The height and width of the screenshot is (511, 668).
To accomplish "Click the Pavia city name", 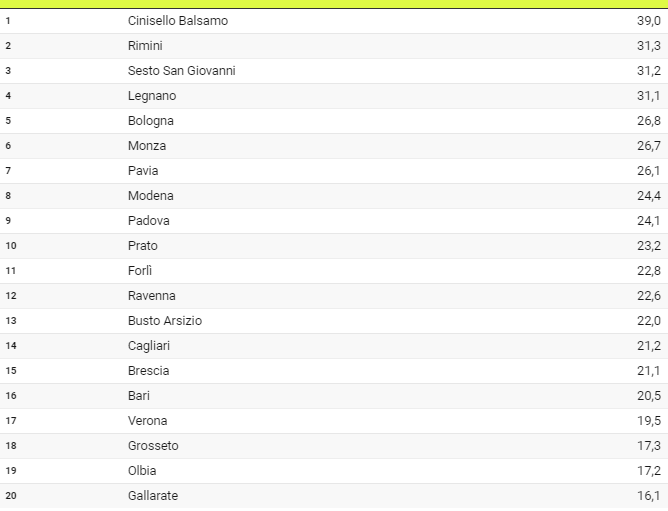I will (x=143, y=171).
